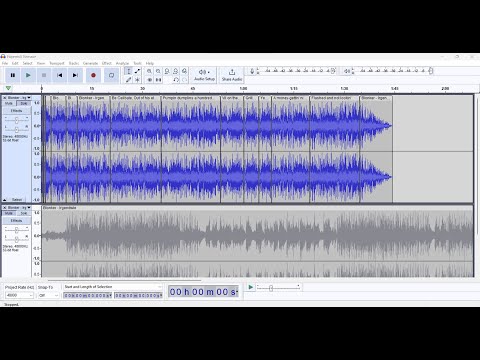Mute the first (blue) track
The width and height of the screenshot is (480, 360).
tap(9, 104)
